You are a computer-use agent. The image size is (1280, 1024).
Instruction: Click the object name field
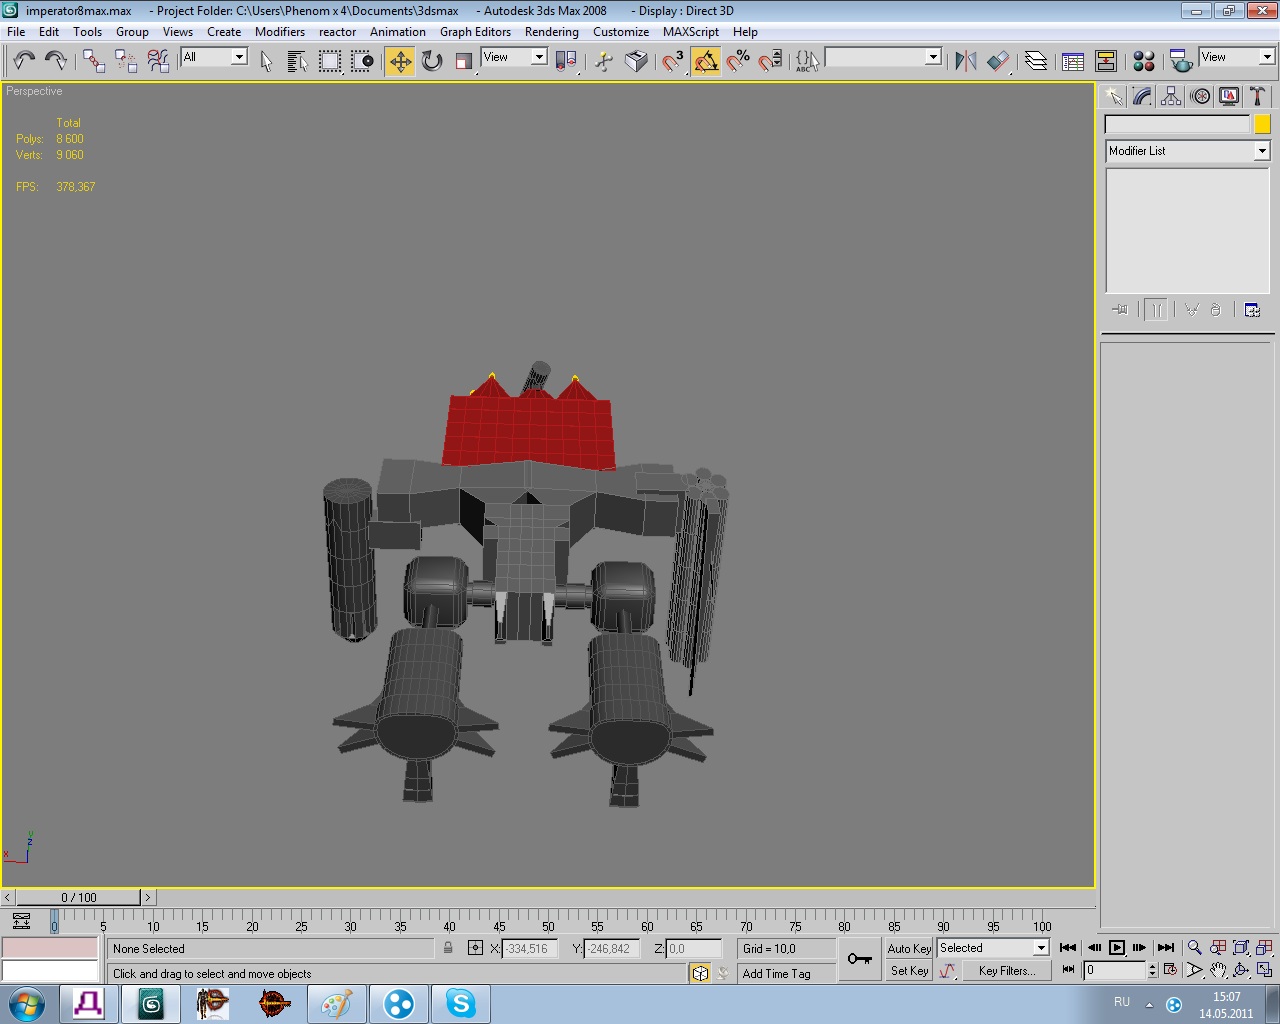(x=1177, y=124)
